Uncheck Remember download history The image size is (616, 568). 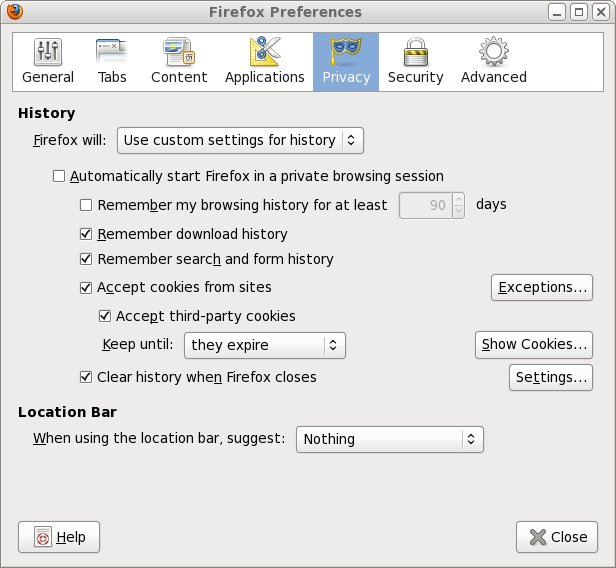click(86, 234)
